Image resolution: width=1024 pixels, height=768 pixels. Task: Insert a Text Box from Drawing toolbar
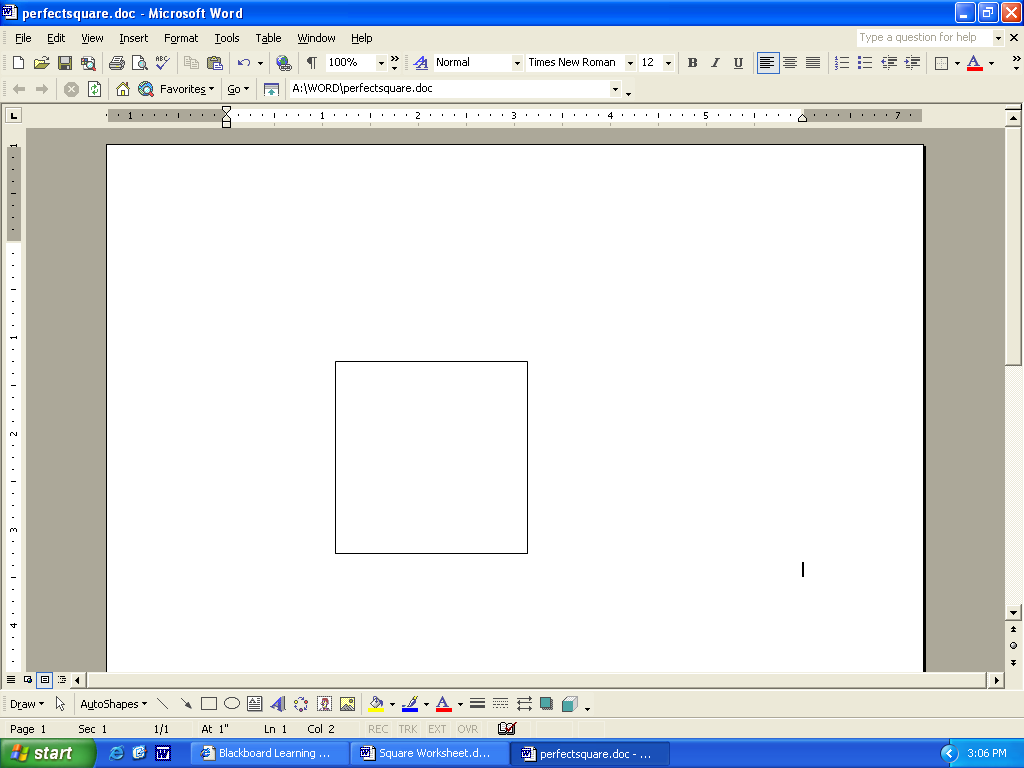pos(255,703)
